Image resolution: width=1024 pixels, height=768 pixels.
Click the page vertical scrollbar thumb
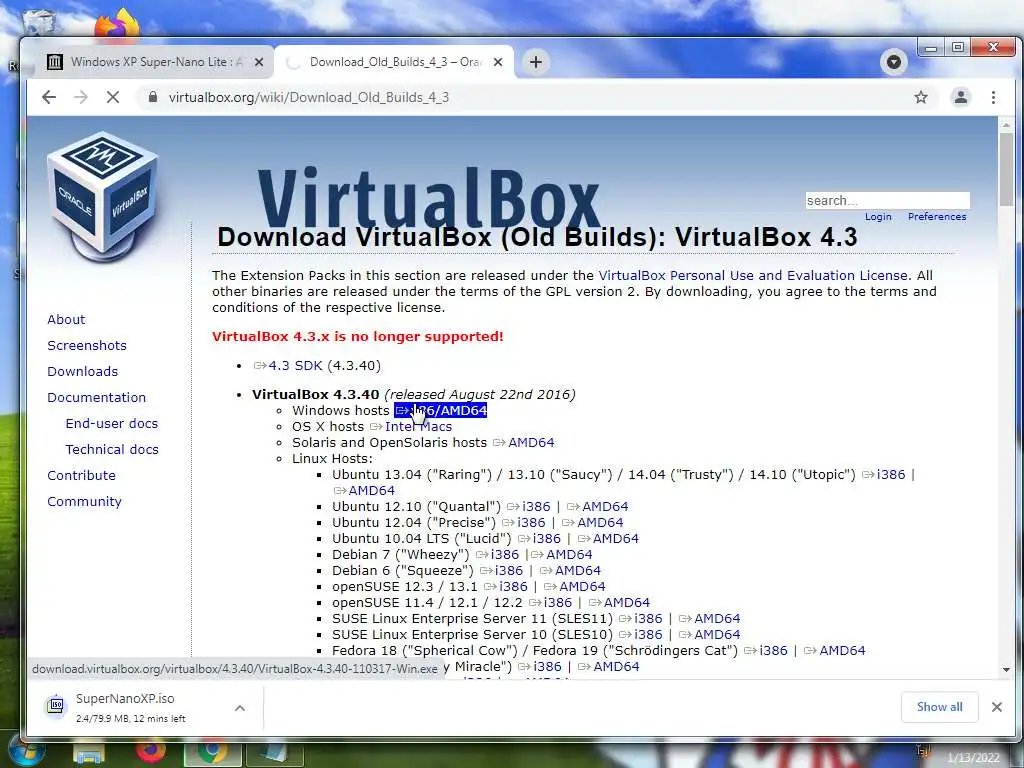click(x=1006, y=170)
